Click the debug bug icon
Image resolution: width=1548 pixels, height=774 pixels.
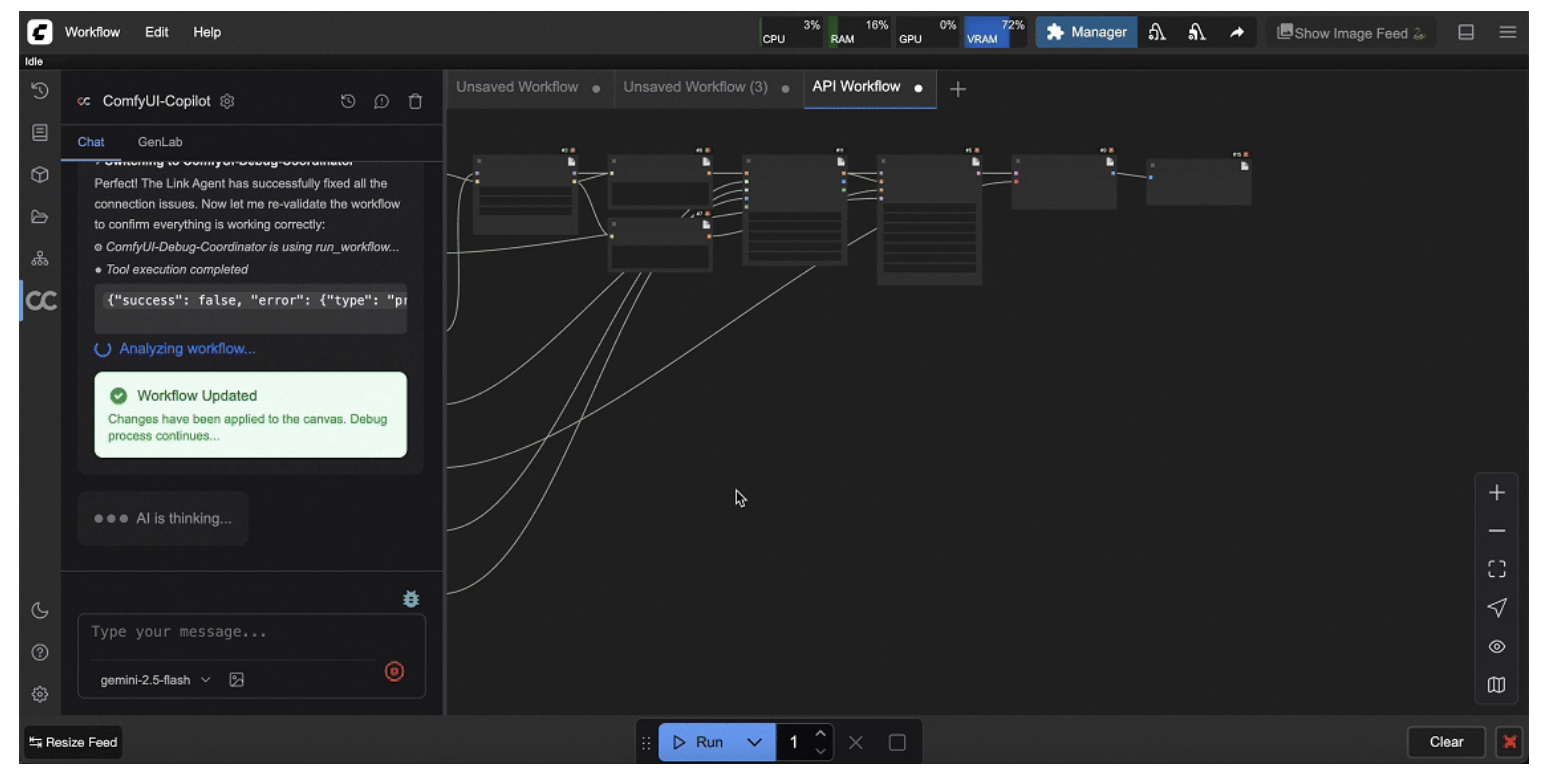411,598
